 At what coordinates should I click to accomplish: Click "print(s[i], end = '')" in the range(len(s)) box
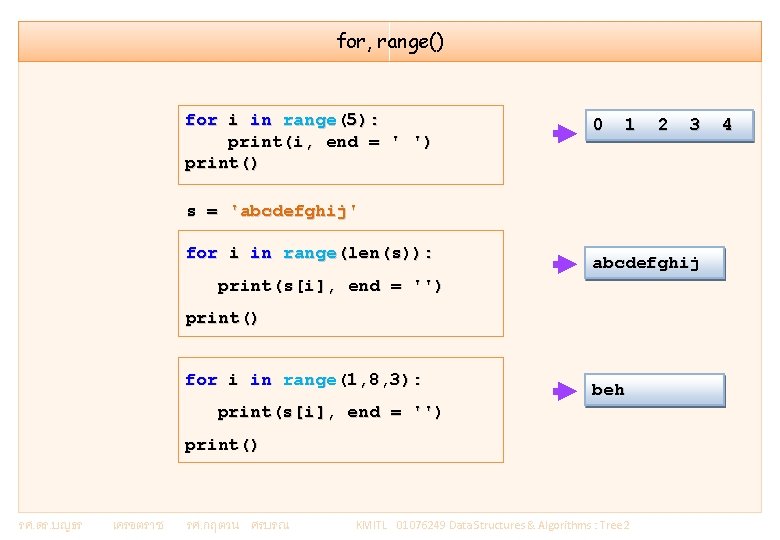click(x=329, y=286)
